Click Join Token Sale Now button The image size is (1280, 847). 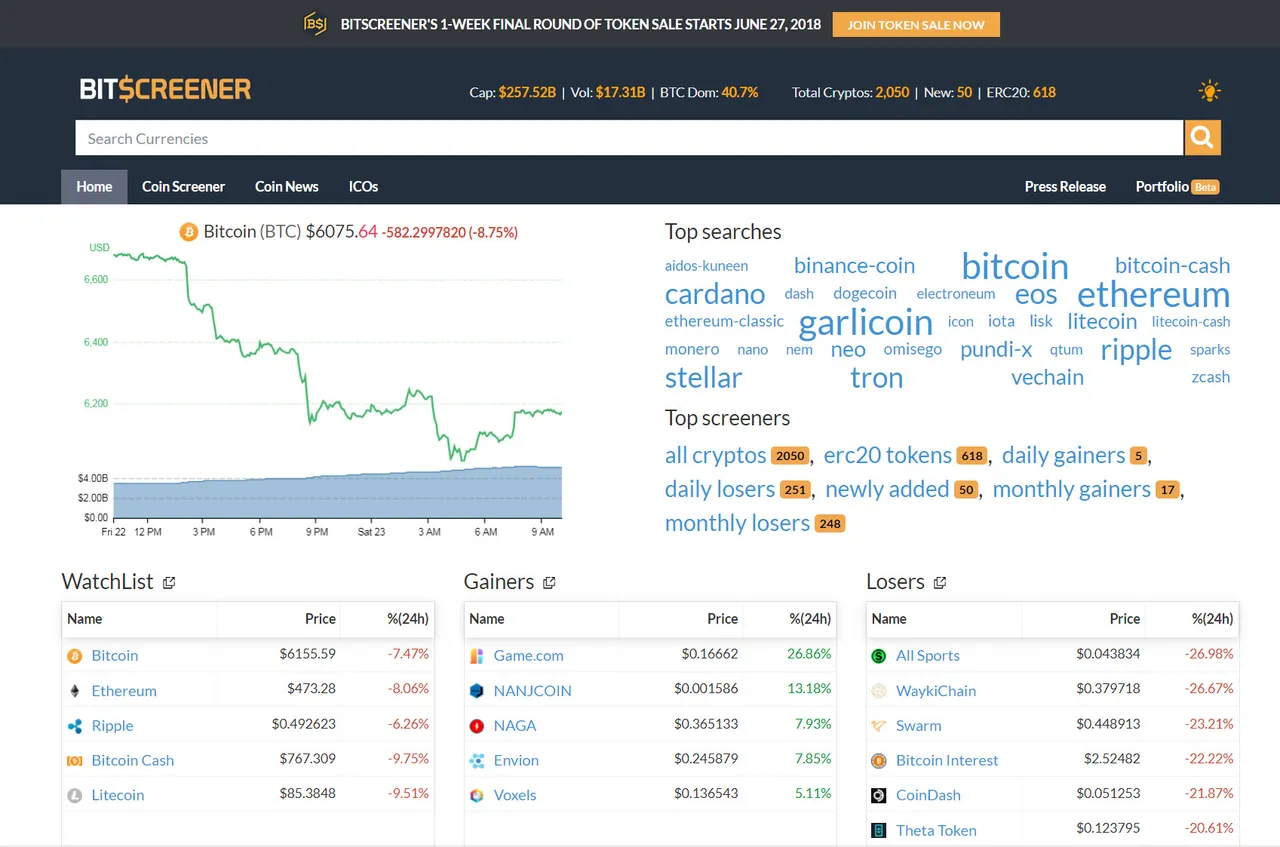[x=916, y=25]
